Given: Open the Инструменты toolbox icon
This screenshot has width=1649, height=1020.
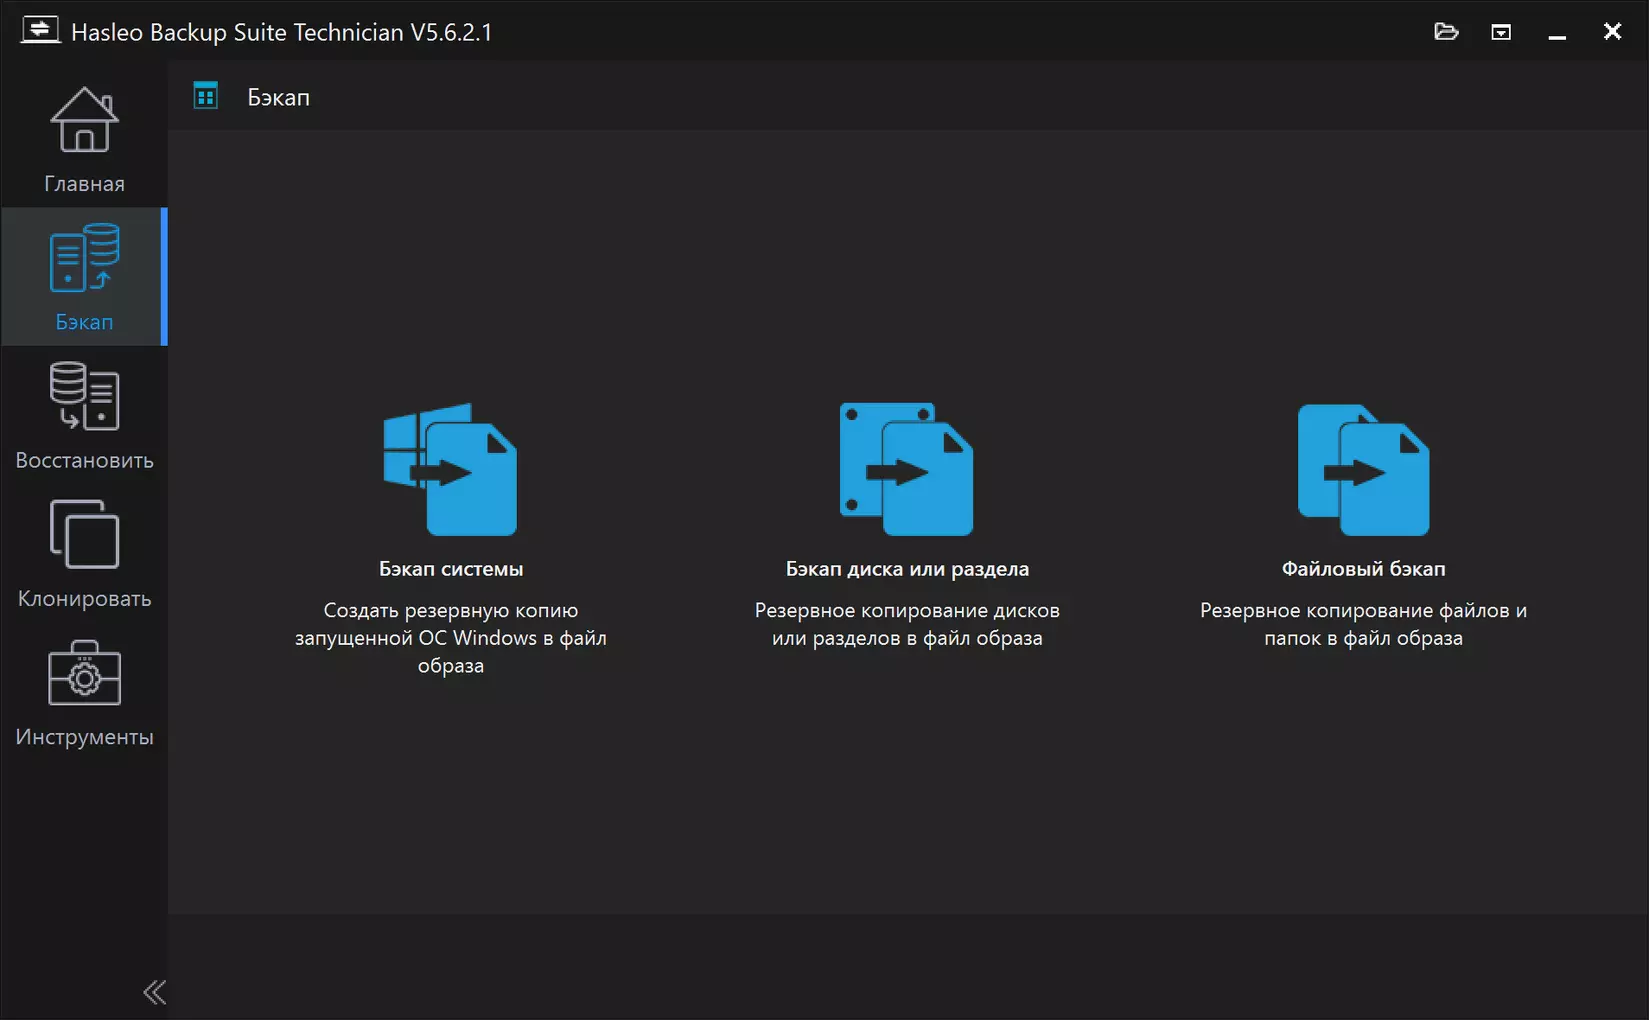Looking at the screenshot, I should coord(84,673).
